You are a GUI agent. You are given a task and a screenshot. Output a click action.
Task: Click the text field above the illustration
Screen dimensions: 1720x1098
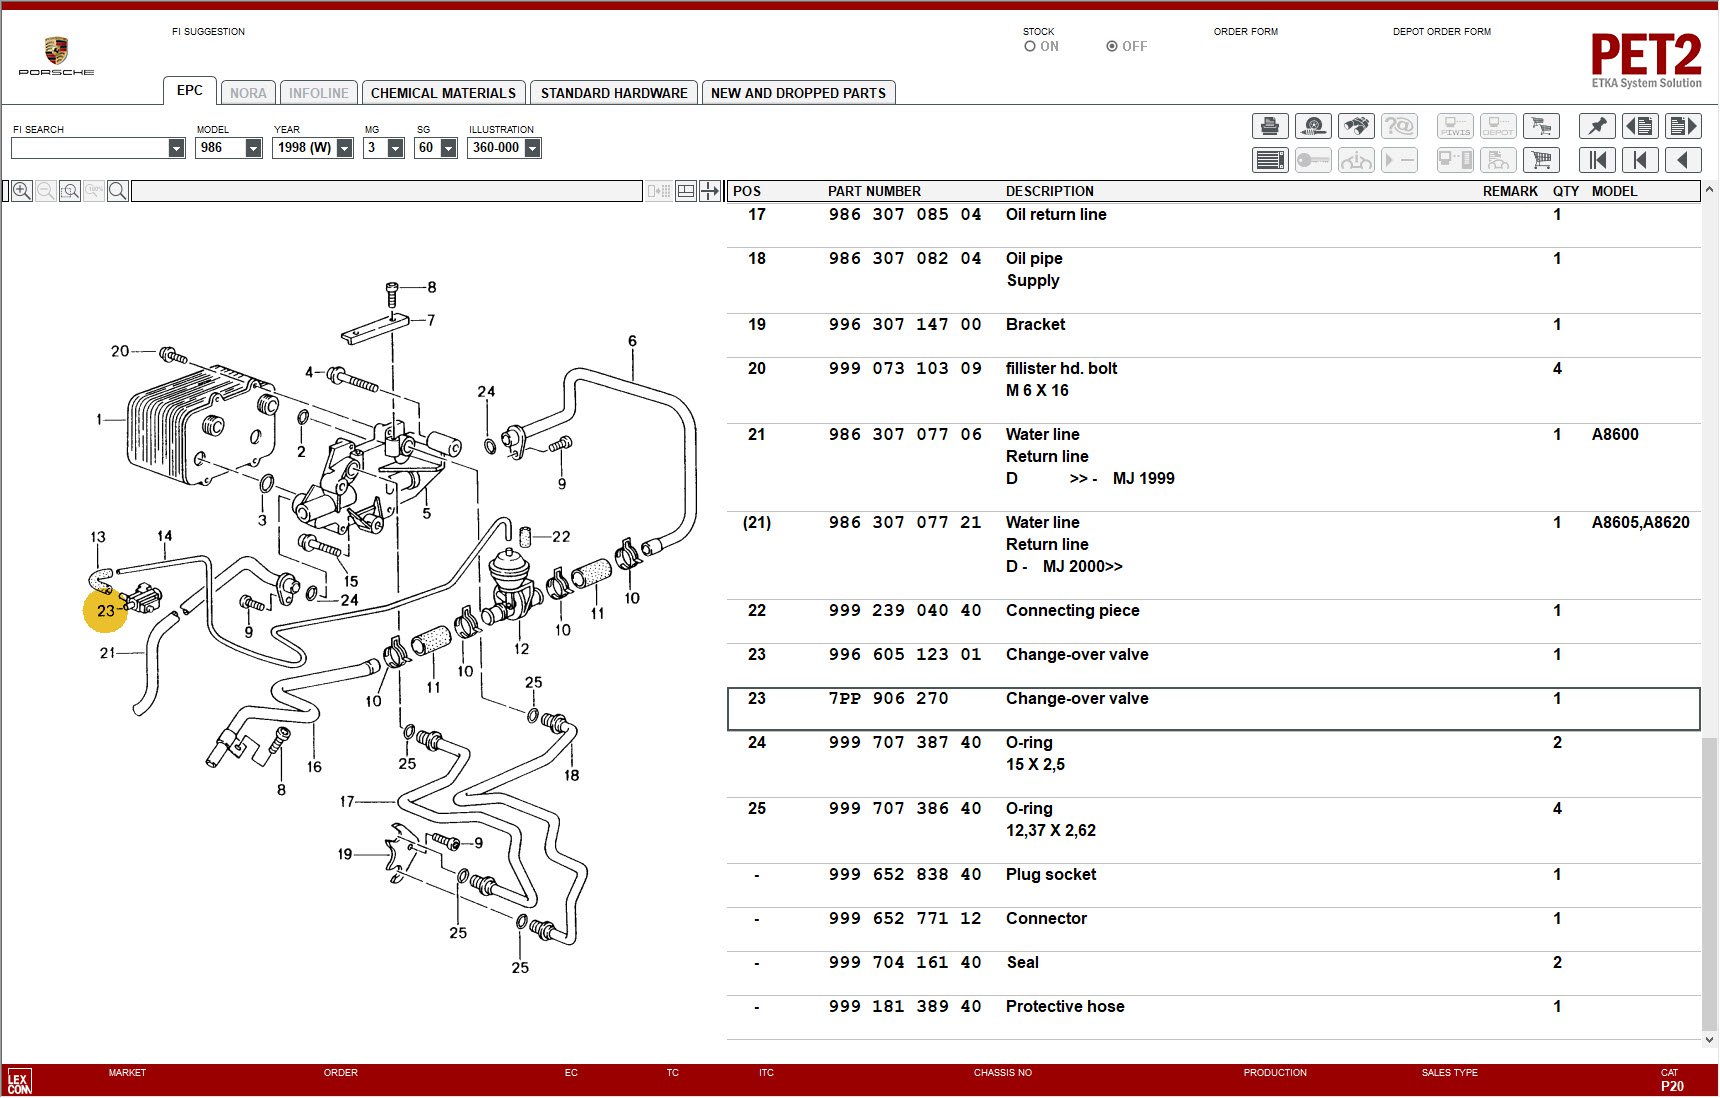(386, 191)
